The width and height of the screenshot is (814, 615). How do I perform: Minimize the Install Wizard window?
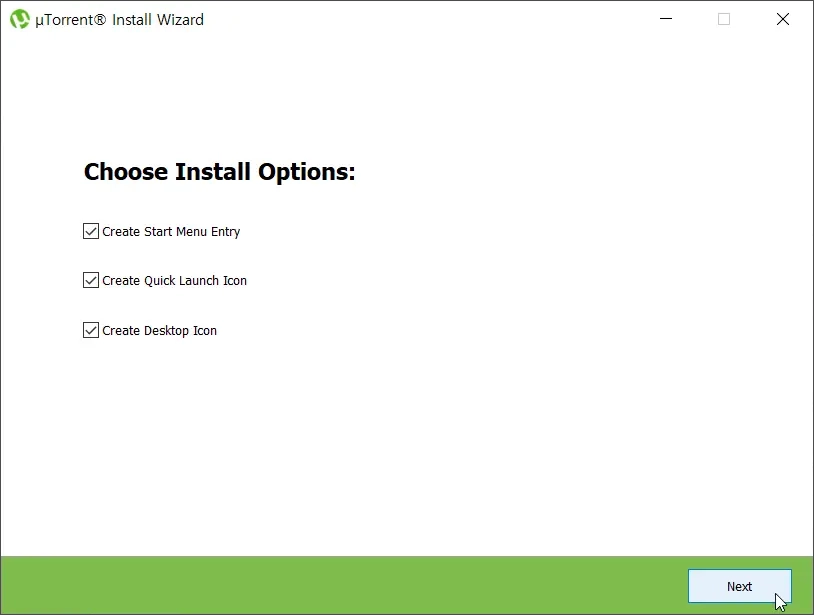tap(666, 19)
